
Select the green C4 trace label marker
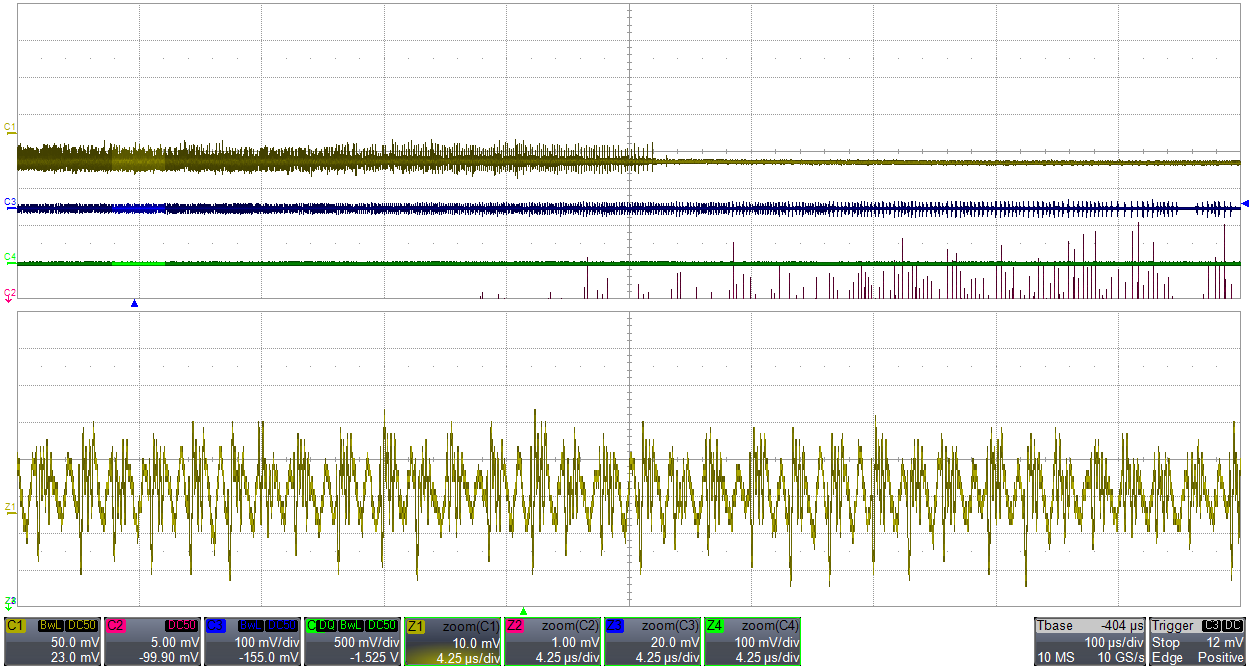(10, 258)
